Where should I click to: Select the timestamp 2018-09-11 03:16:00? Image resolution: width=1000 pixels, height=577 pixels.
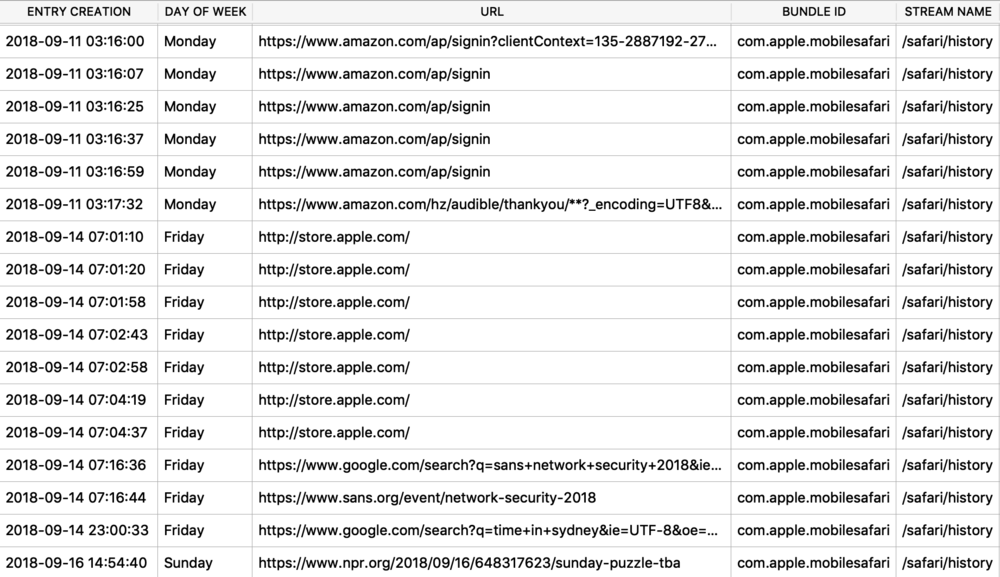(x=75, y=41)
